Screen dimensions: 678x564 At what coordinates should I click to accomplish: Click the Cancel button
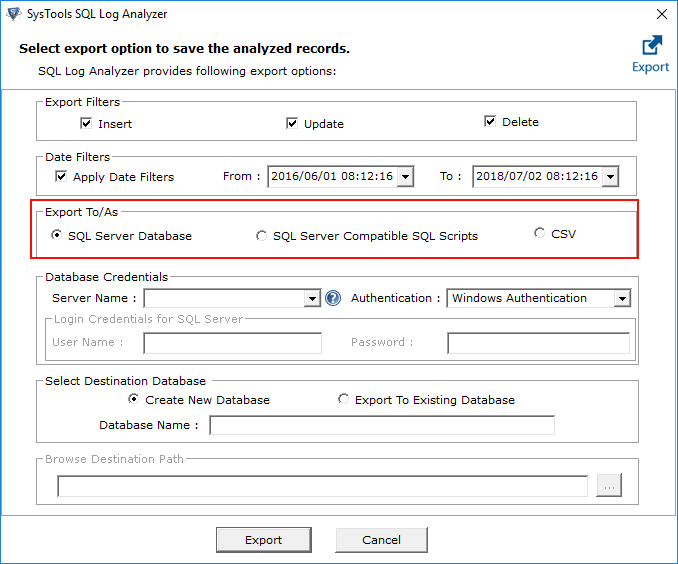click(381, 540)
